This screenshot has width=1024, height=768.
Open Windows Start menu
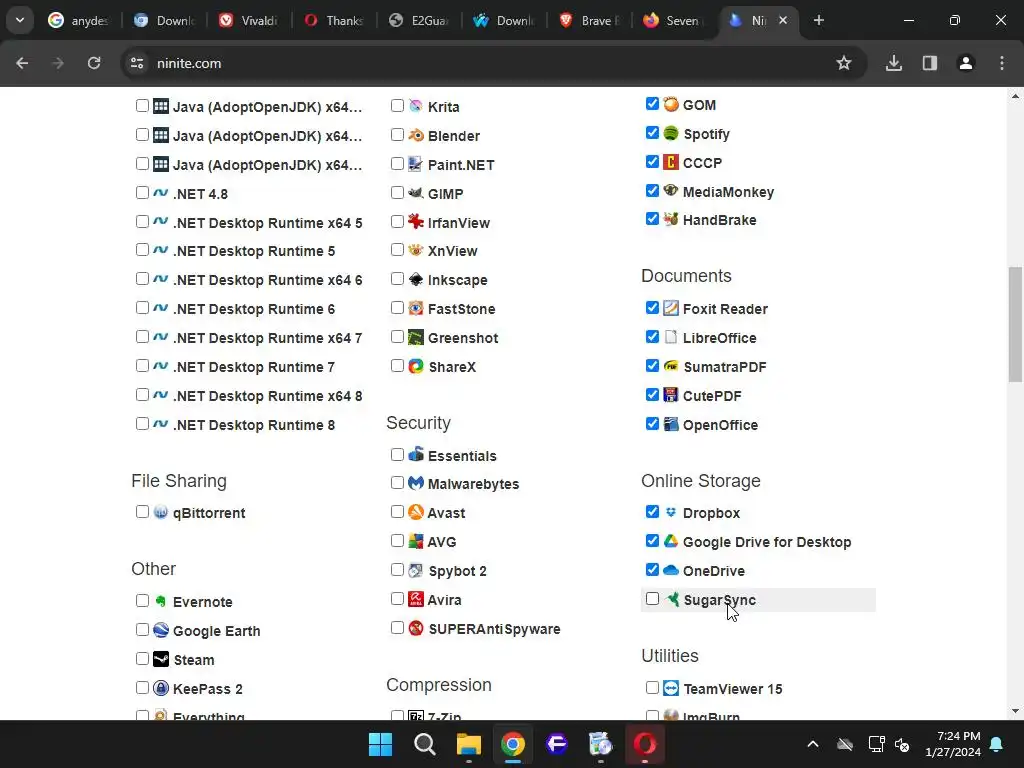tap(380, 744)
